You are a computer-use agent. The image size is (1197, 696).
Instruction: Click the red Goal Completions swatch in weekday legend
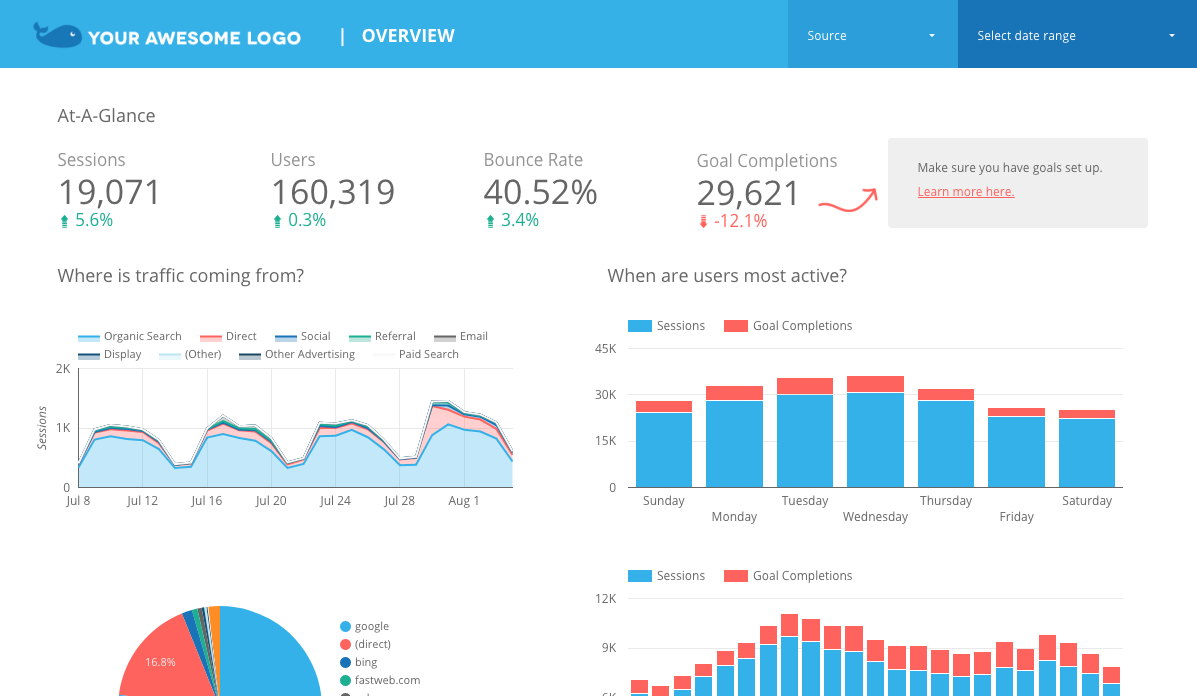pyautogui.click(x=735, y=326)
